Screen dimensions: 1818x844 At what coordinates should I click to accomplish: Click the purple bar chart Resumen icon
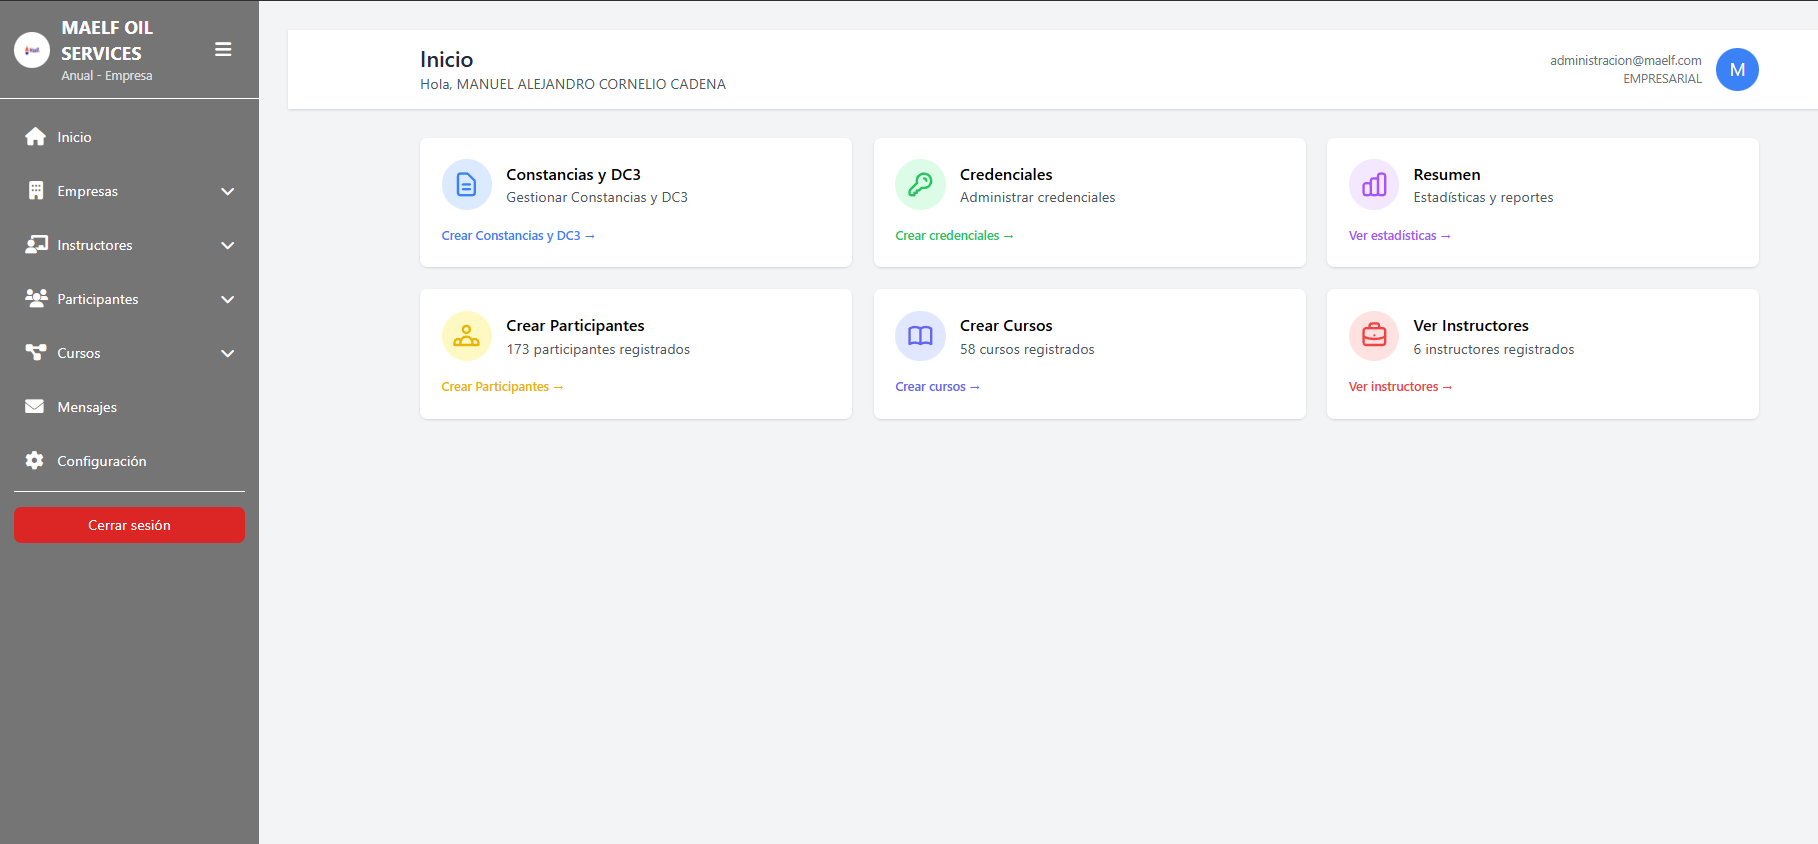click(1374, 185)
